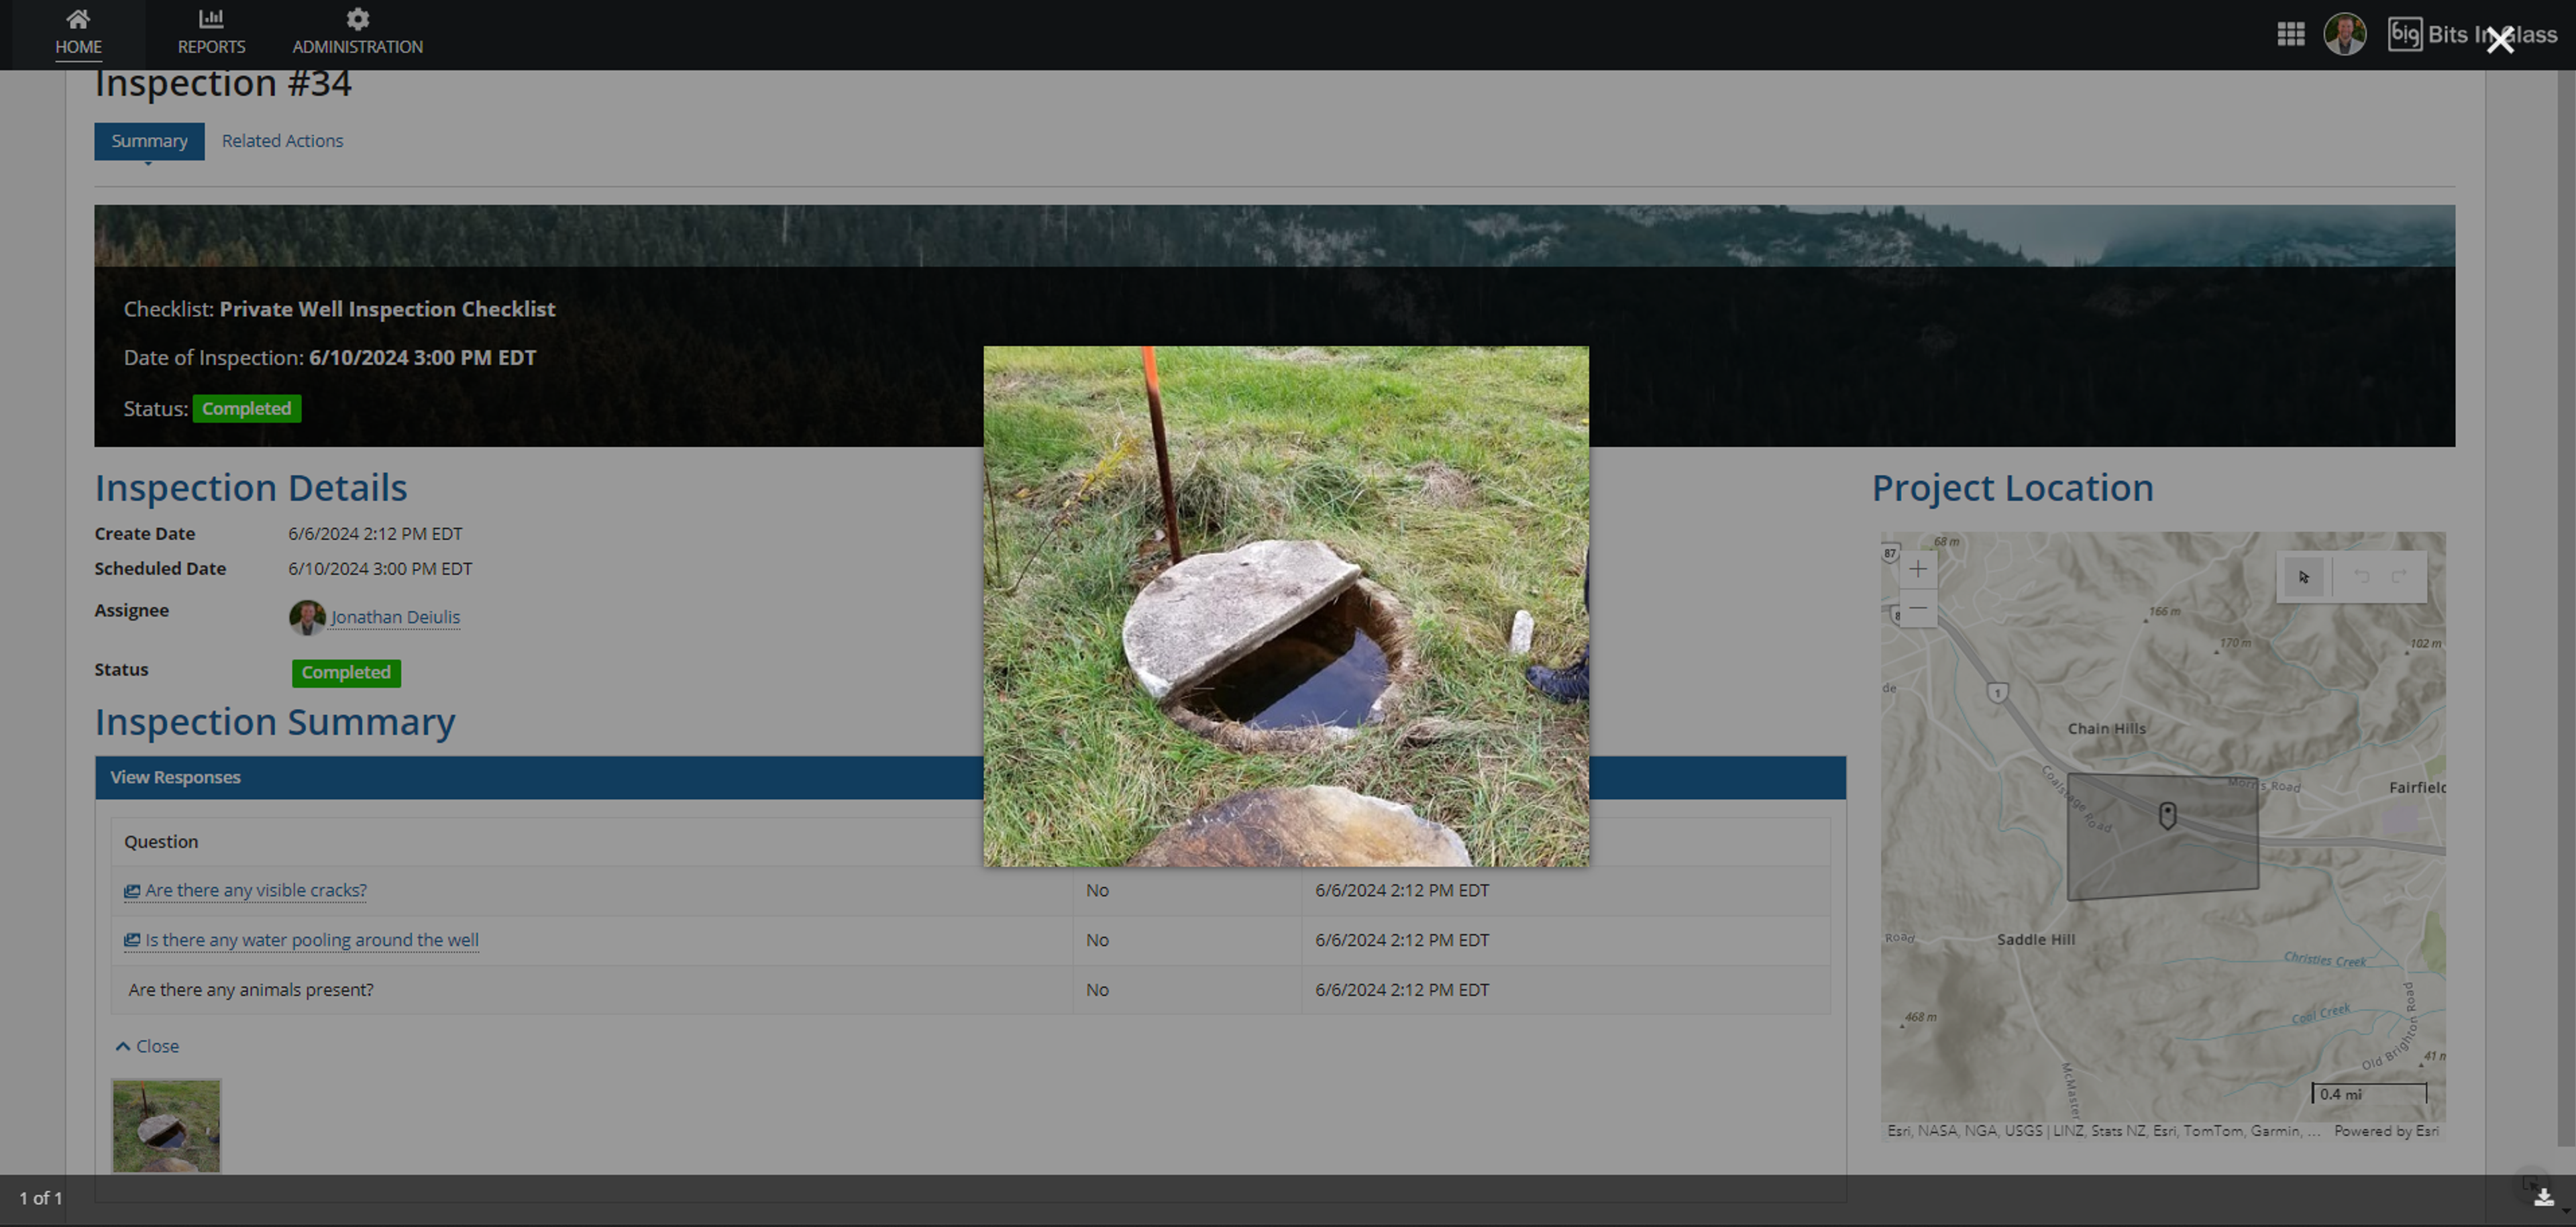Image resolution: width=2576 pixels, height=1227 pixels.
Task: Click the image icon beside water pooling question
Action: [x=132, y=940]
